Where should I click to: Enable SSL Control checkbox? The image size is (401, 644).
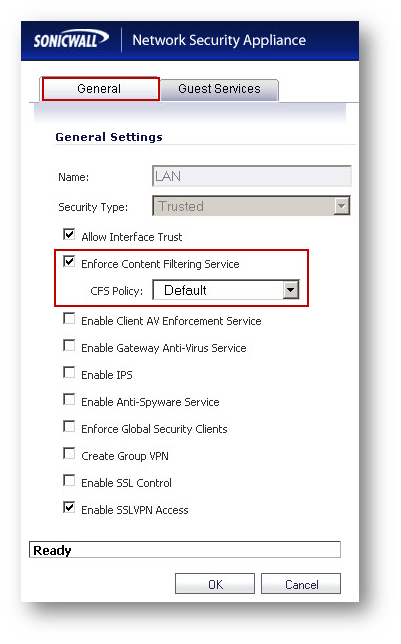pyautogui.click(x=69, y=481)
